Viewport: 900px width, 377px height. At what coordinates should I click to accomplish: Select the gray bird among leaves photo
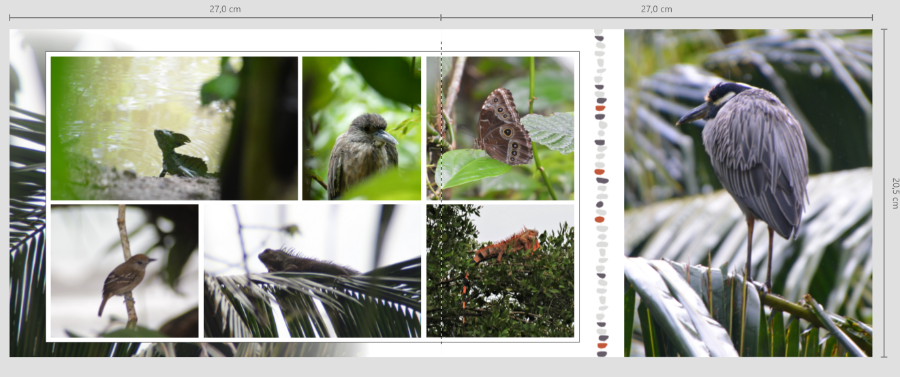pos(362,128)
